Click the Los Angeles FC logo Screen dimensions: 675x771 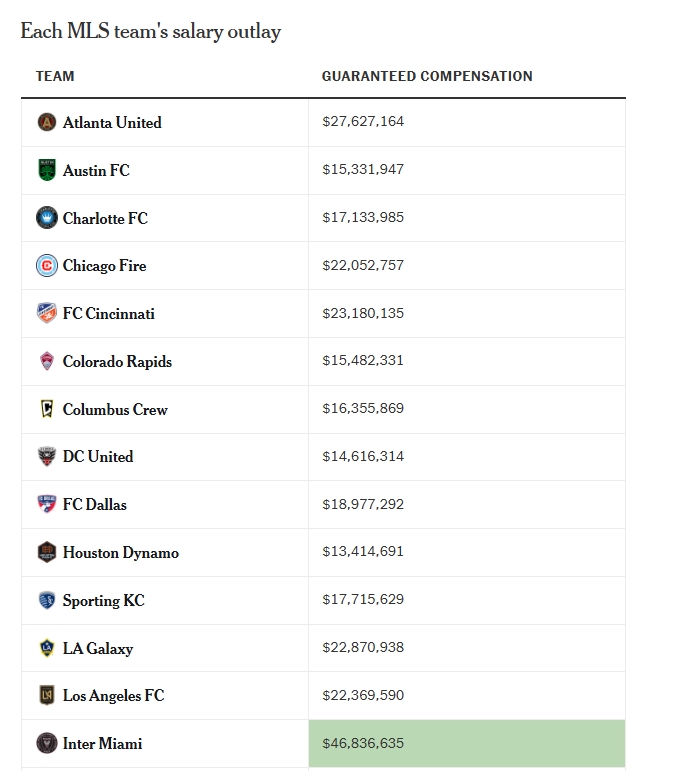pos(46,695)
